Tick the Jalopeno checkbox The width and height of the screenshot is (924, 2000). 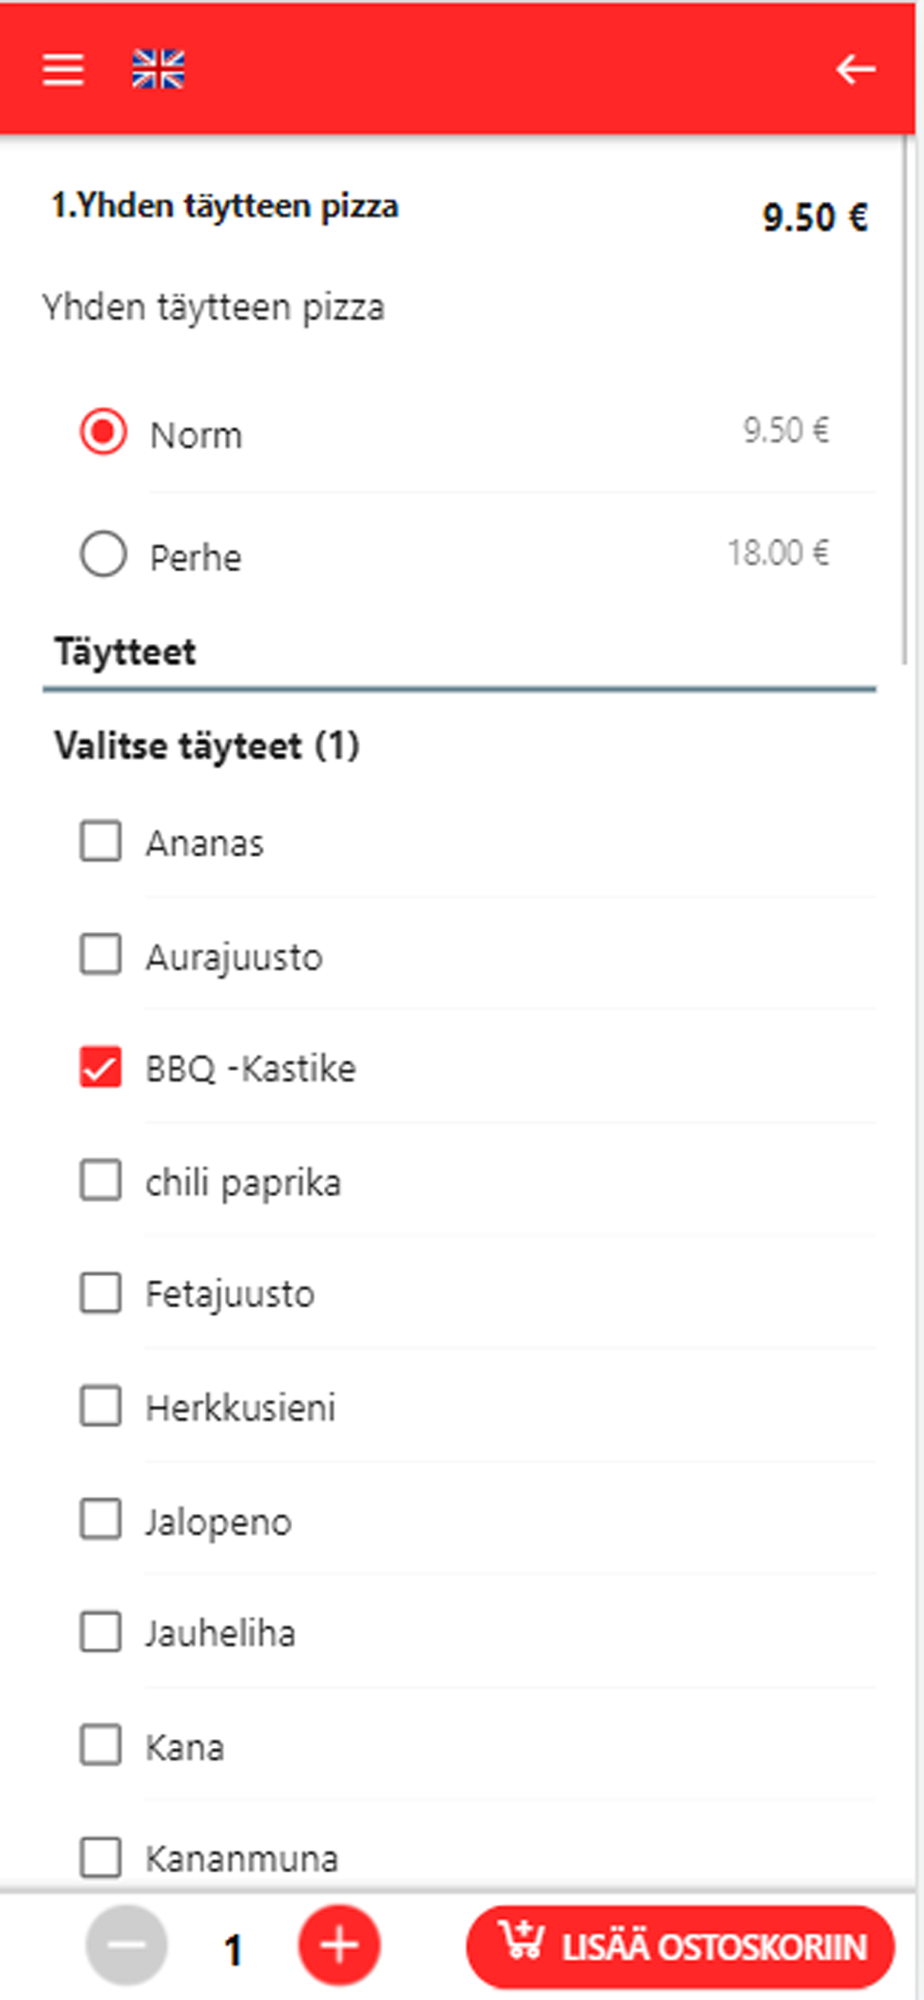(x=101, y=1520)
